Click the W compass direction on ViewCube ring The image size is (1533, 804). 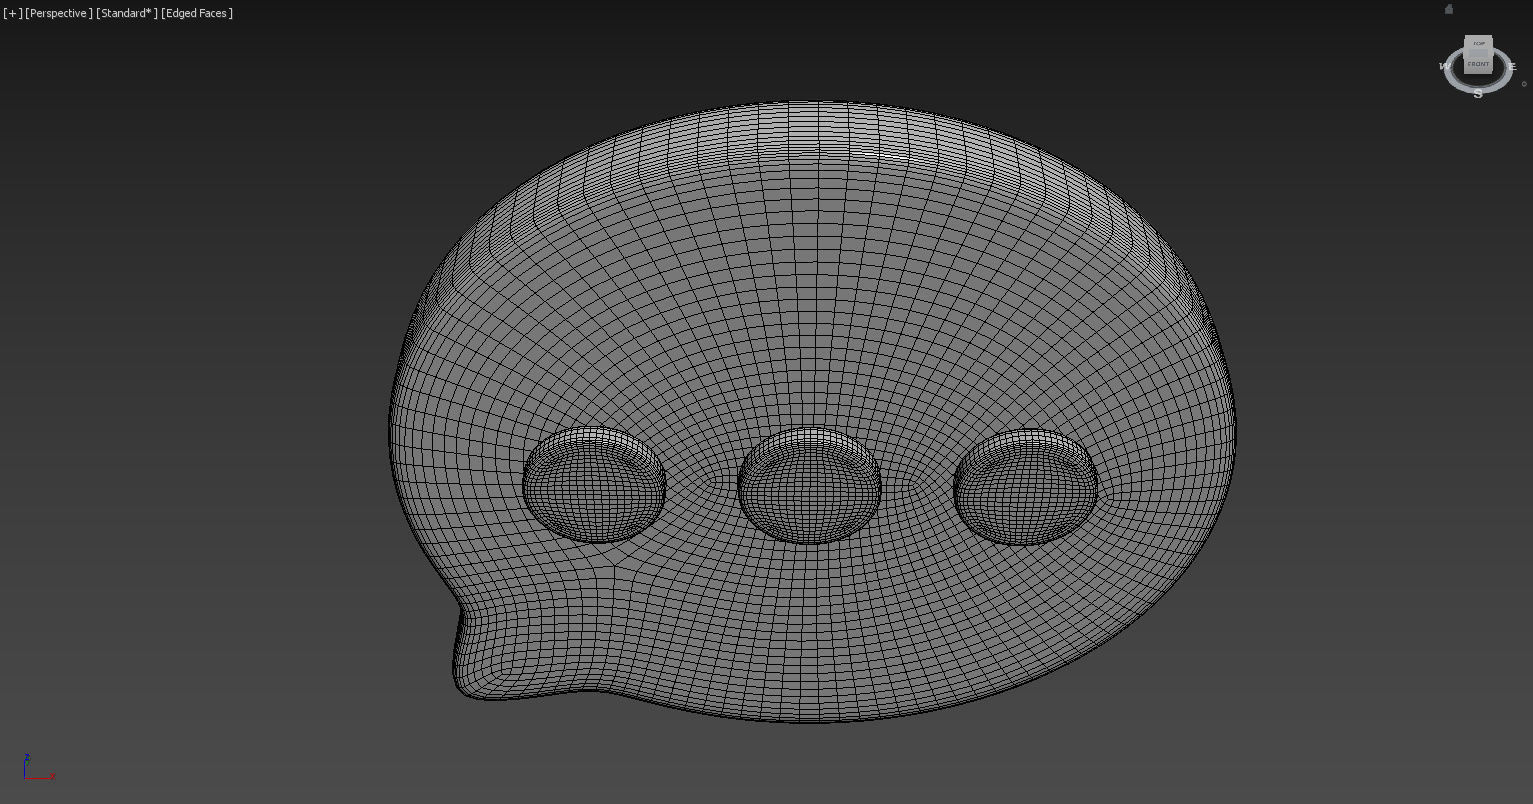[x=1444, y=66]
